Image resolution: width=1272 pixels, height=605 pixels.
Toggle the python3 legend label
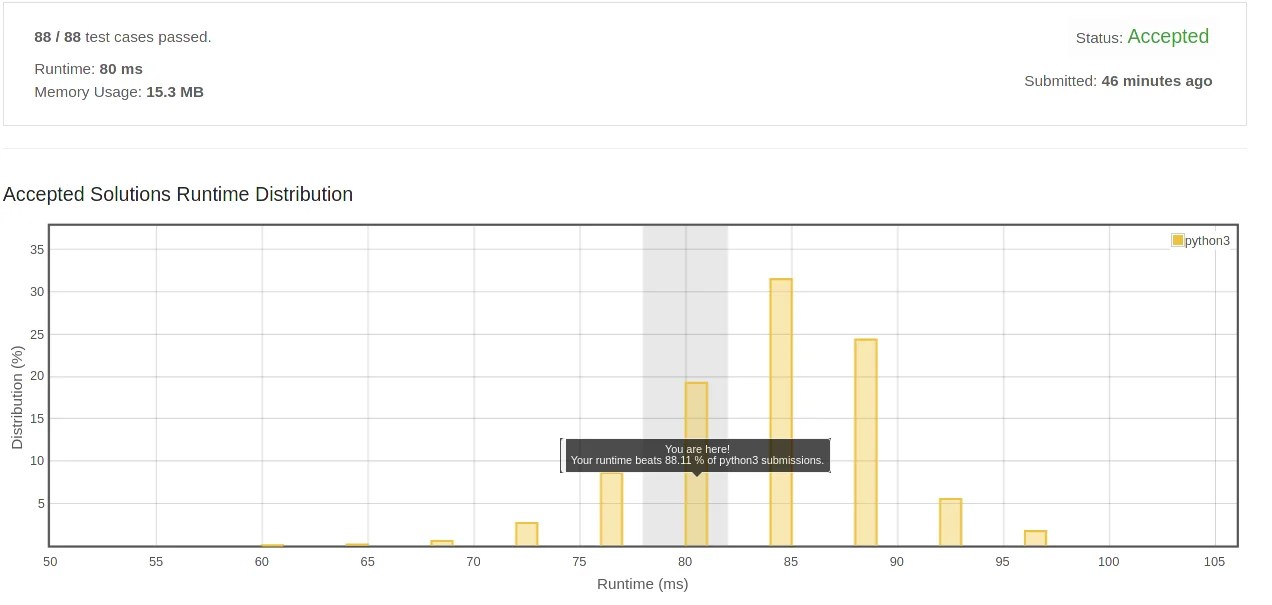tap(1207, 241)
